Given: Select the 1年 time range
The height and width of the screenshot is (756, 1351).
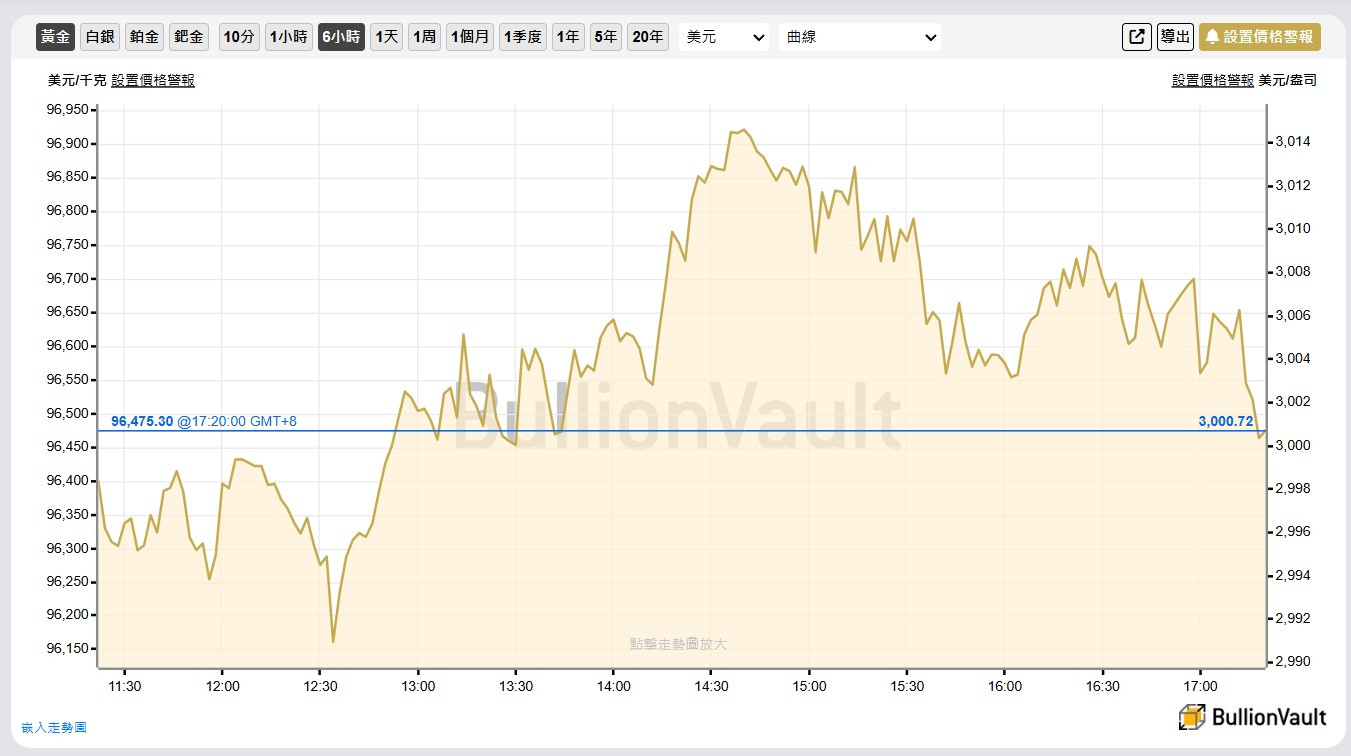Looking at the screenshot, I should click(x=567, y=37).
